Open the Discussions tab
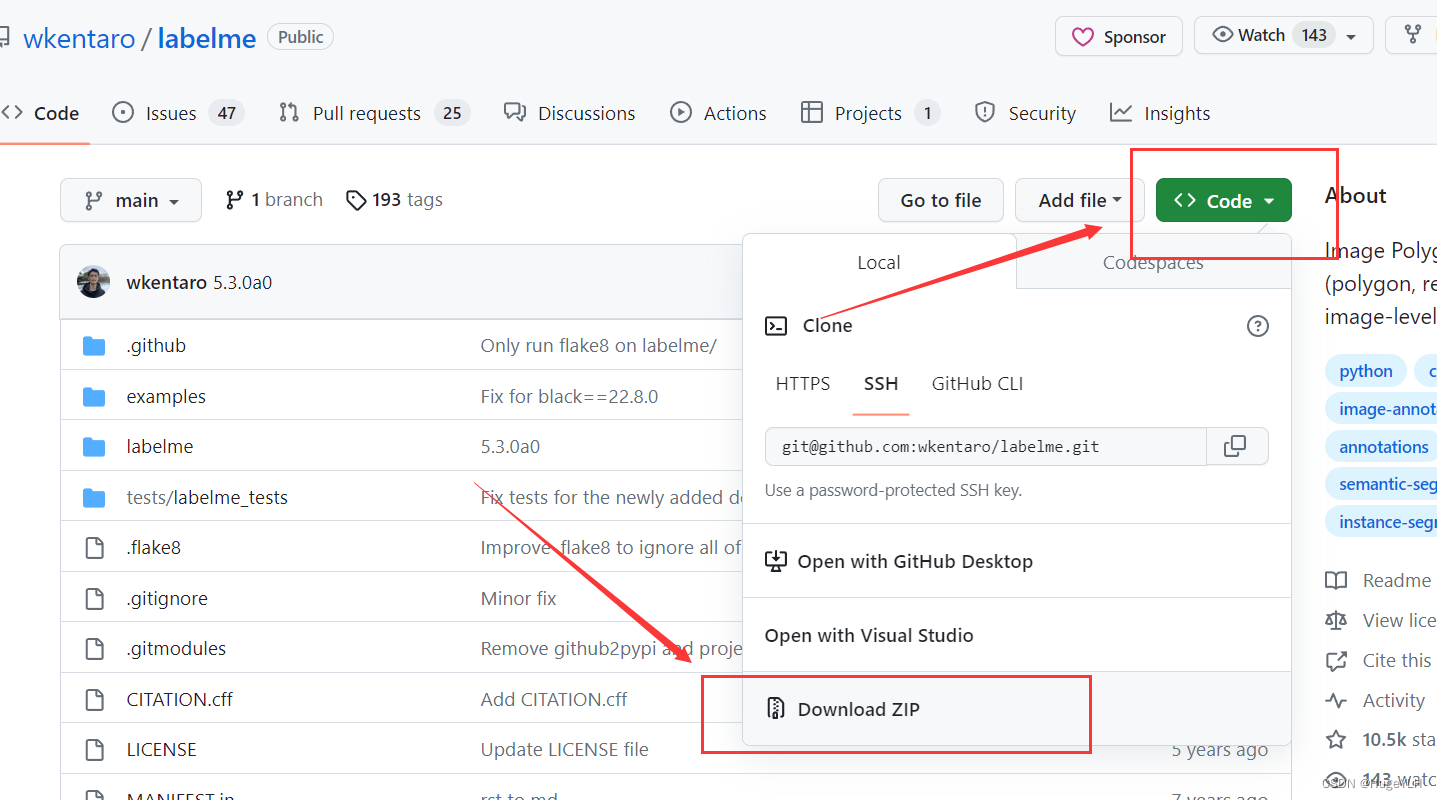 click(569, 113)
